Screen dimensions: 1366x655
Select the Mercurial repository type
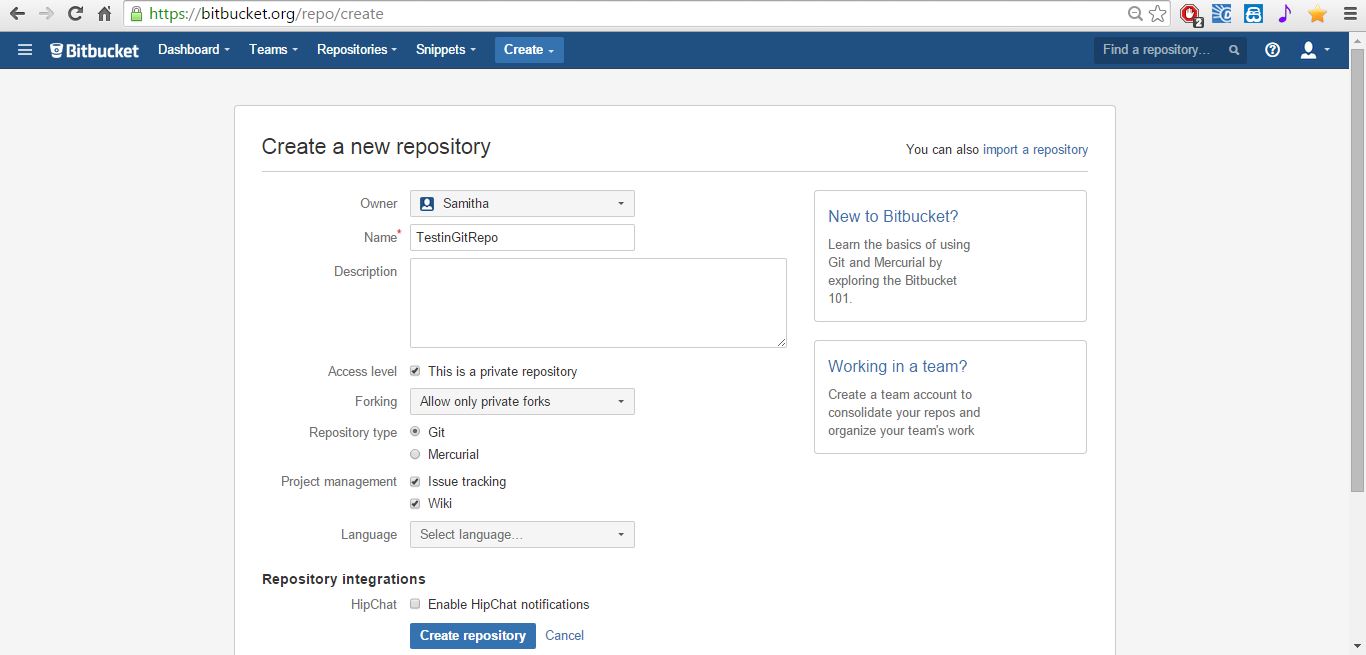click(x=415, y=454)
